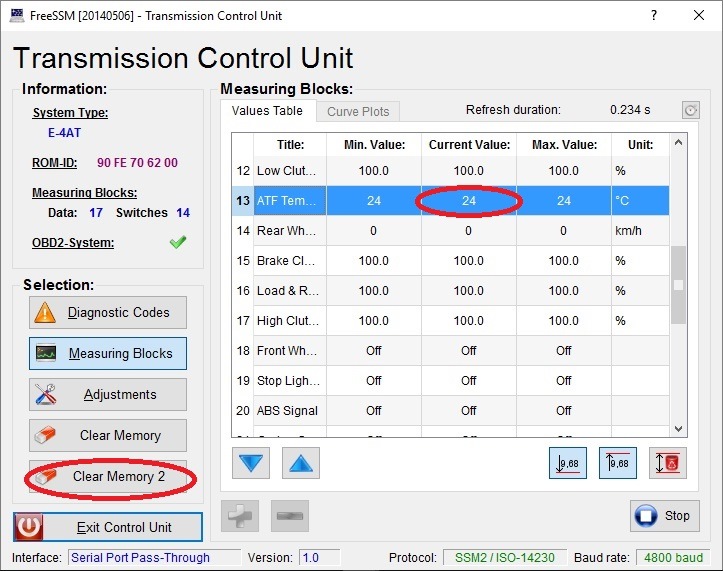Click the Unit column header
This screenshot has width=723, height=571.
640,145
